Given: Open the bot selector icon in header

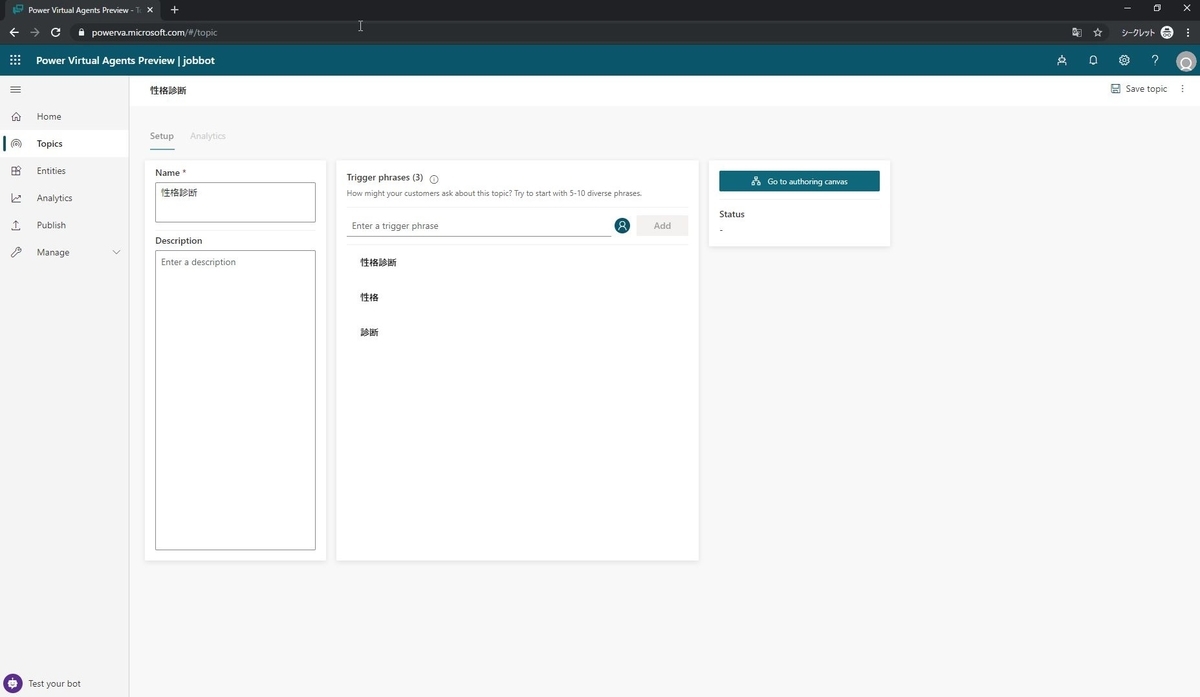Looking at the screenshot, I should tap(1062, 60).
